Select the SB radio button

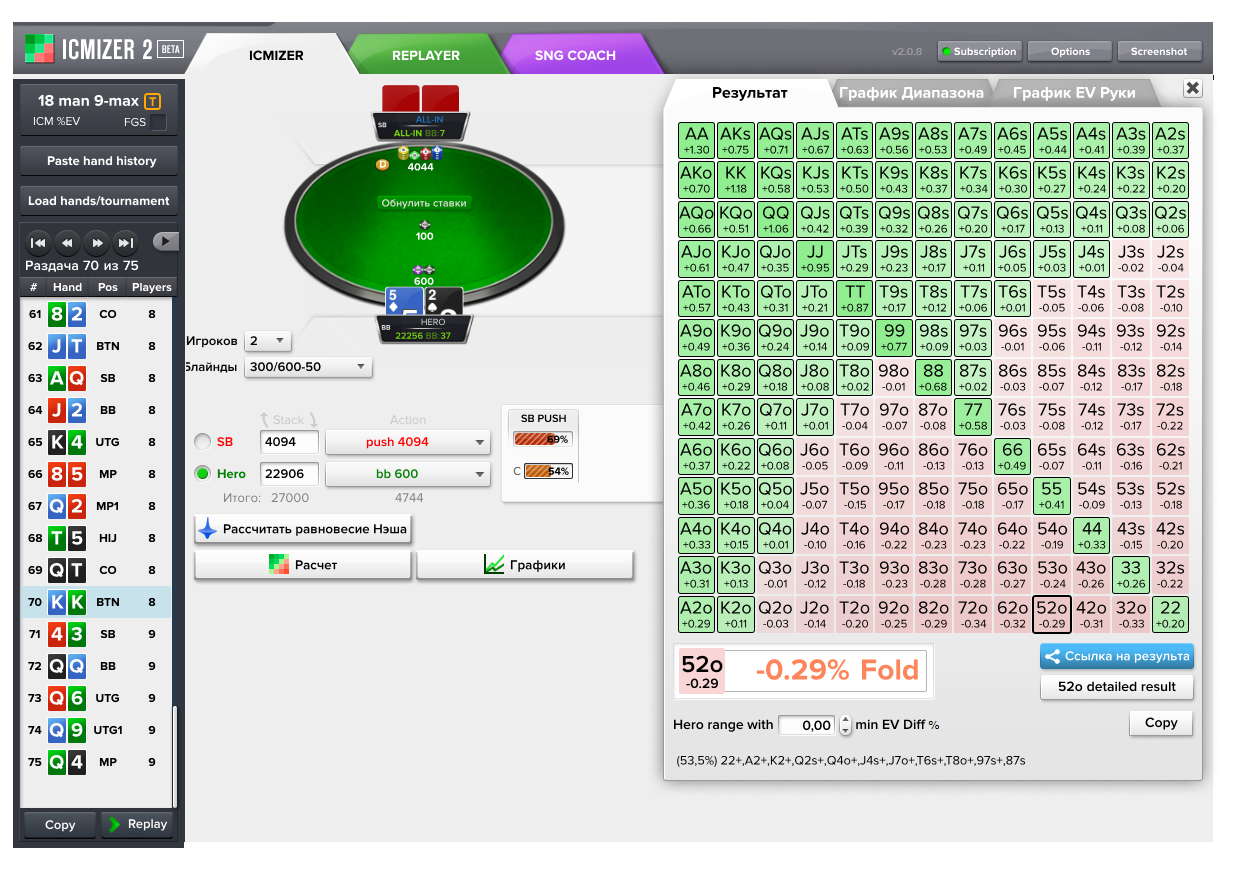(x=203, y=441)
